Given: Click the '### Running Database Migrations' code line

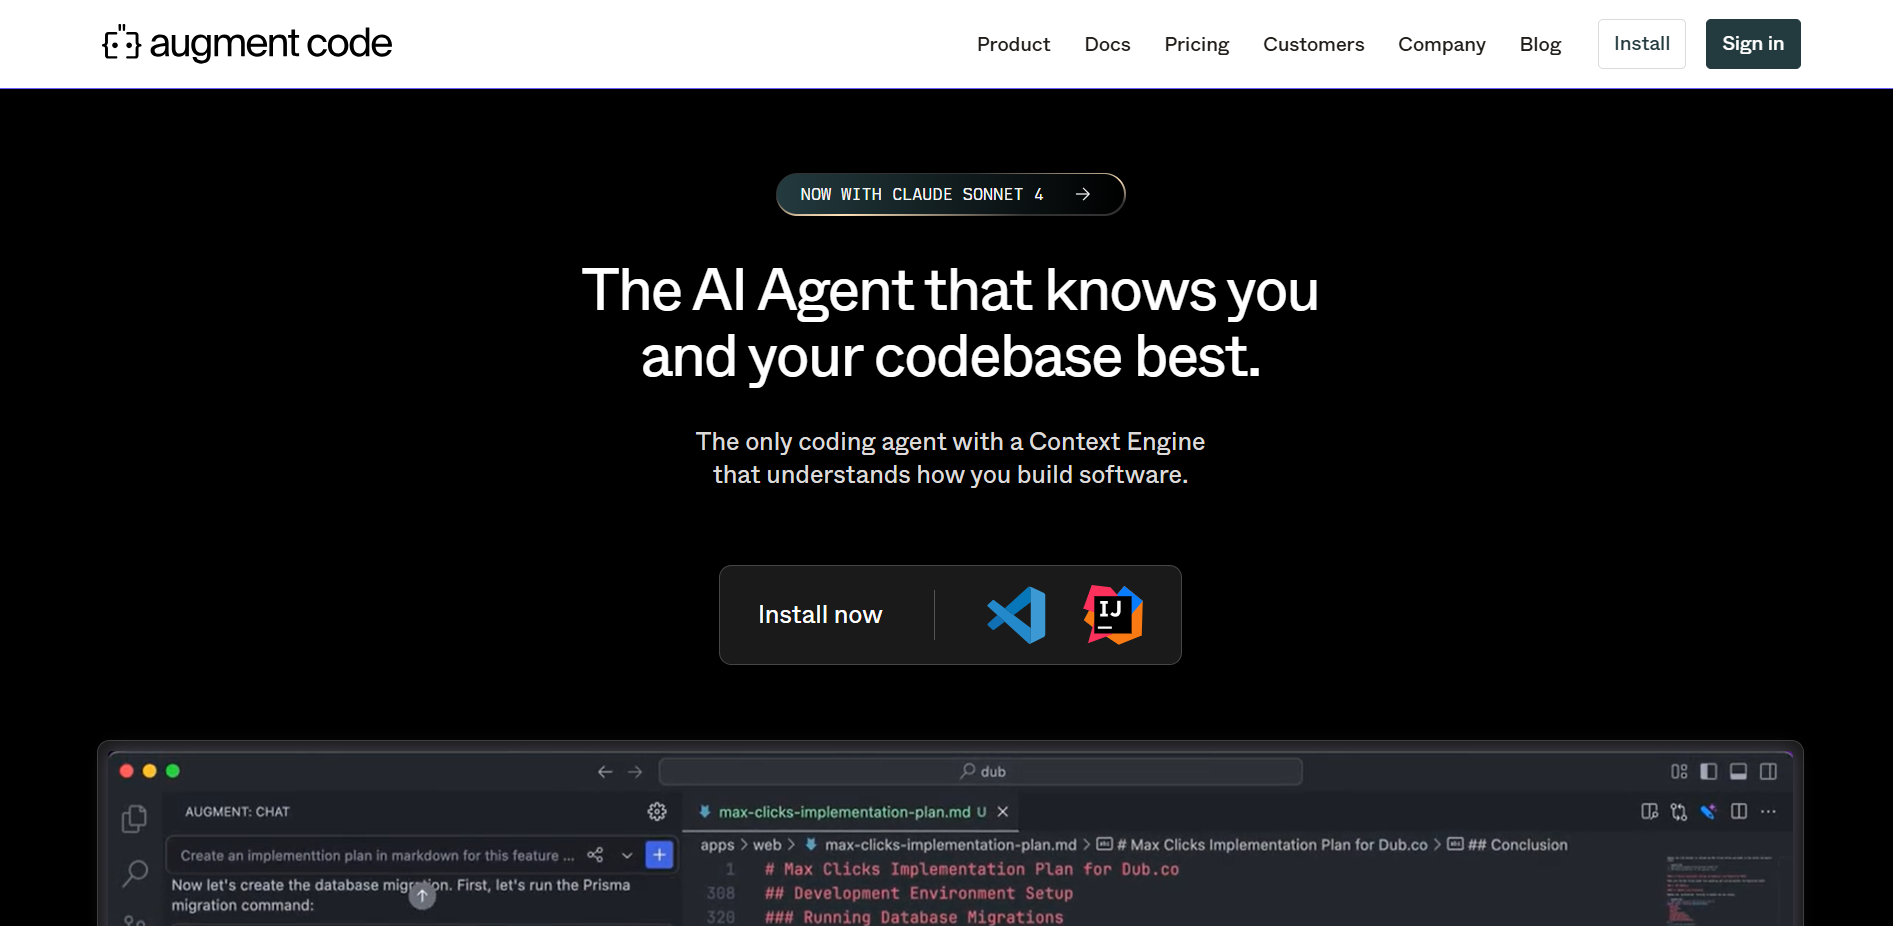Looking at the screenshot, I should point(913,917).
